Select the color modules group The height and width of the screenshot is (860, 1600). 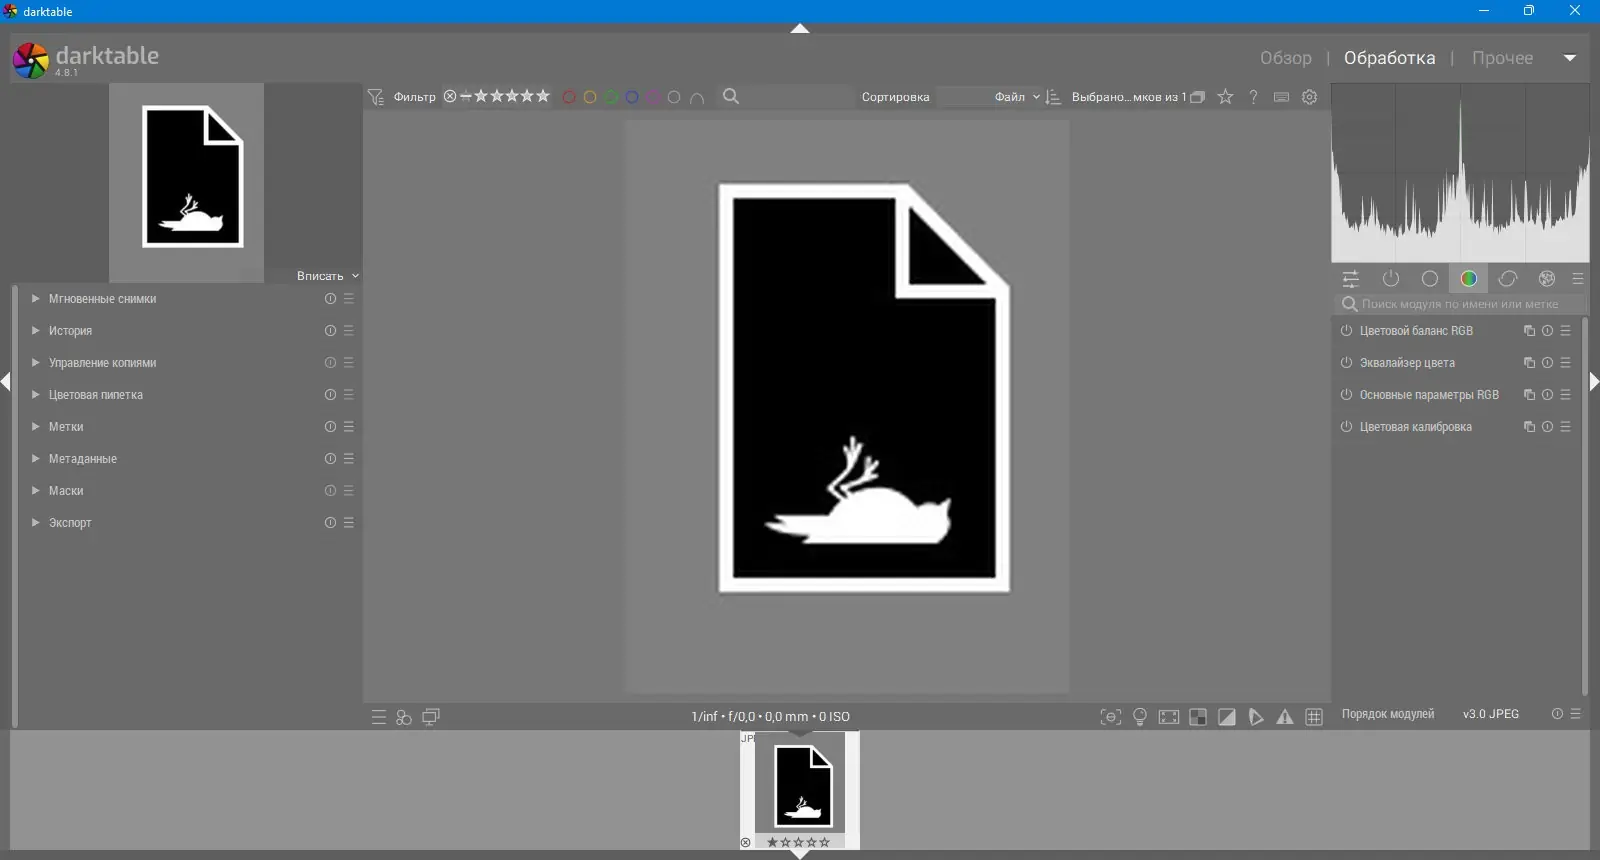[1469, 279]
